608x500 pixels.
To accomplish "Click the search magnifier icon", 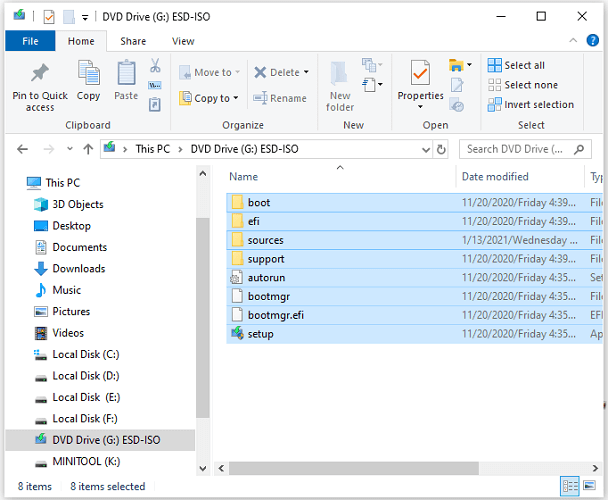I will tap(579, 149).
